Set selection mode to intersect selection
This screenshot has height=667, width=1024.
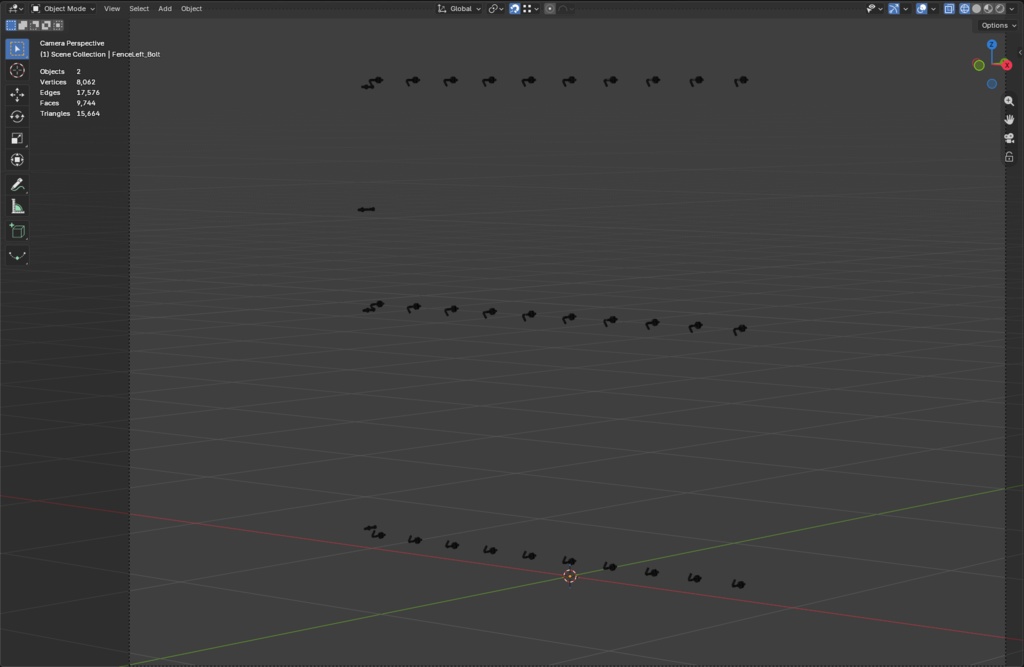click(x=58, y=25)
